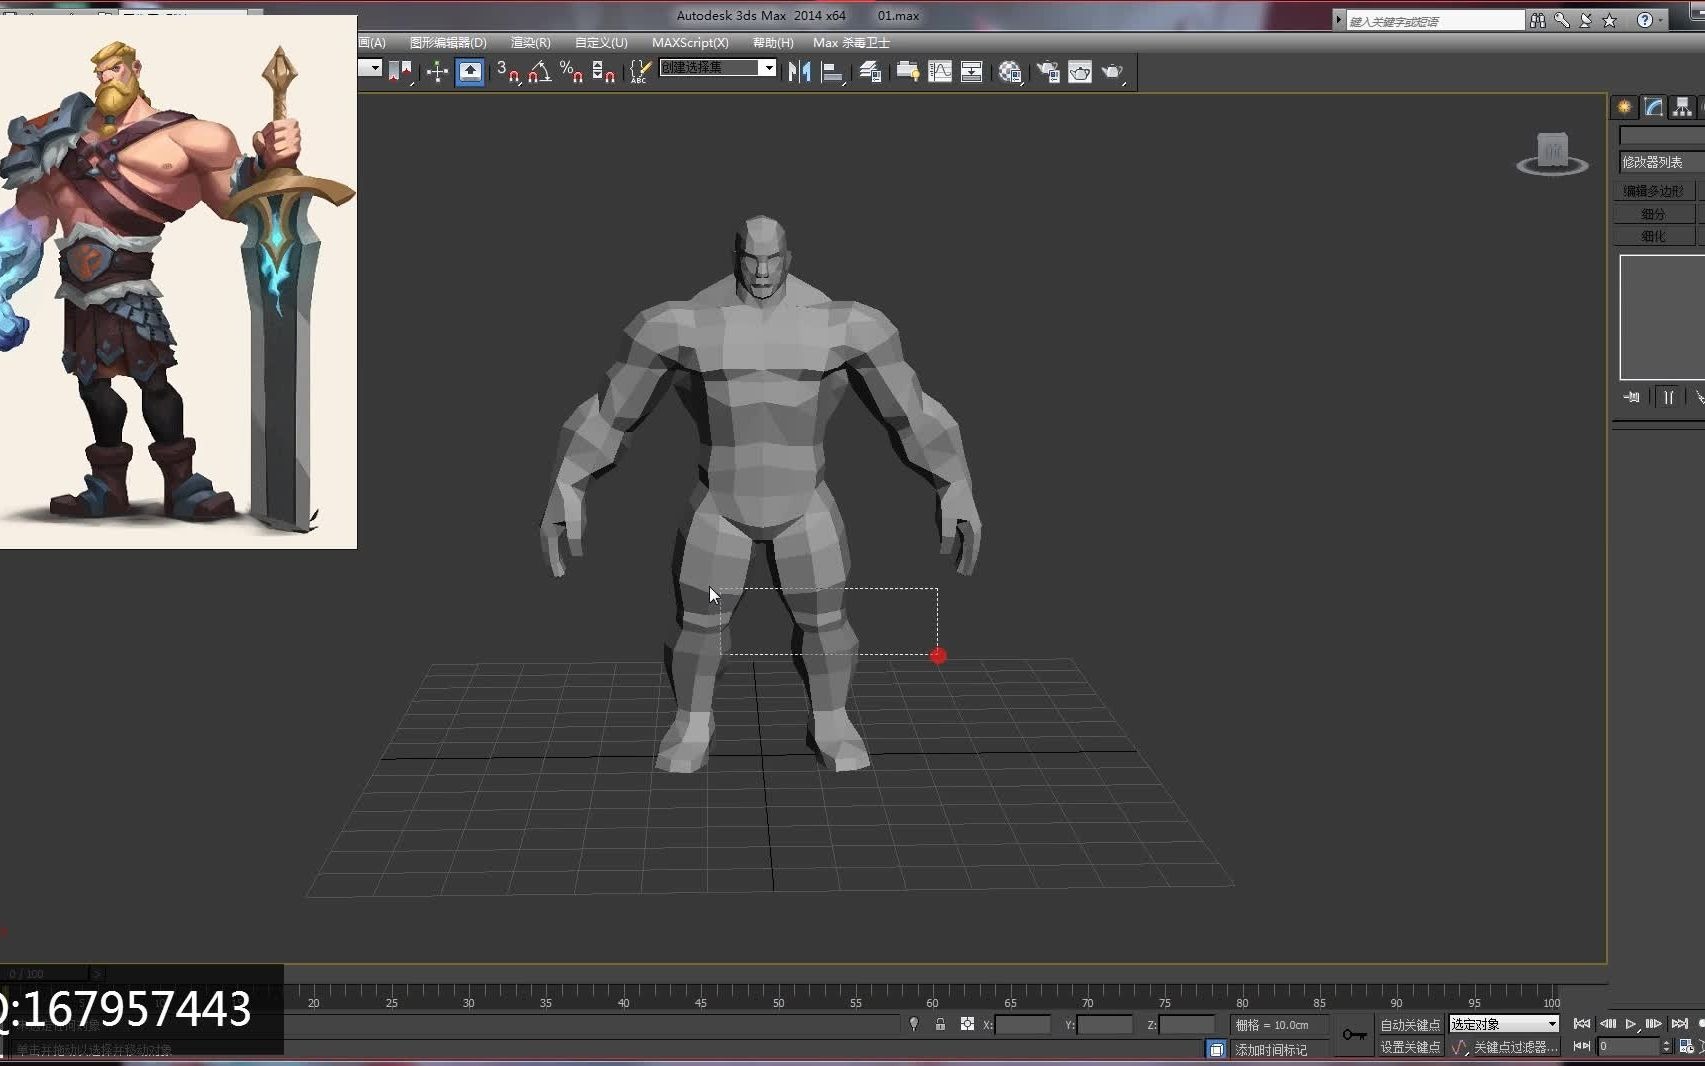Toggle the selection lock padlock icon
The height and width of the screenshot is (1066, 1705).
(x=940, y=1024)
